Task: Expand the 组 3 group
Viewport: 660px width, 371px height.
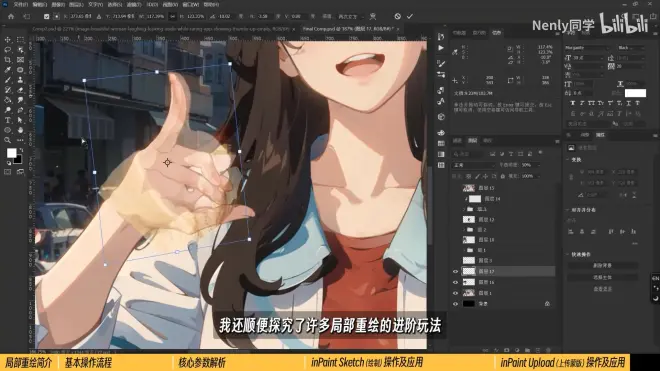Action: pyautogui.click(x=464, y=209)
